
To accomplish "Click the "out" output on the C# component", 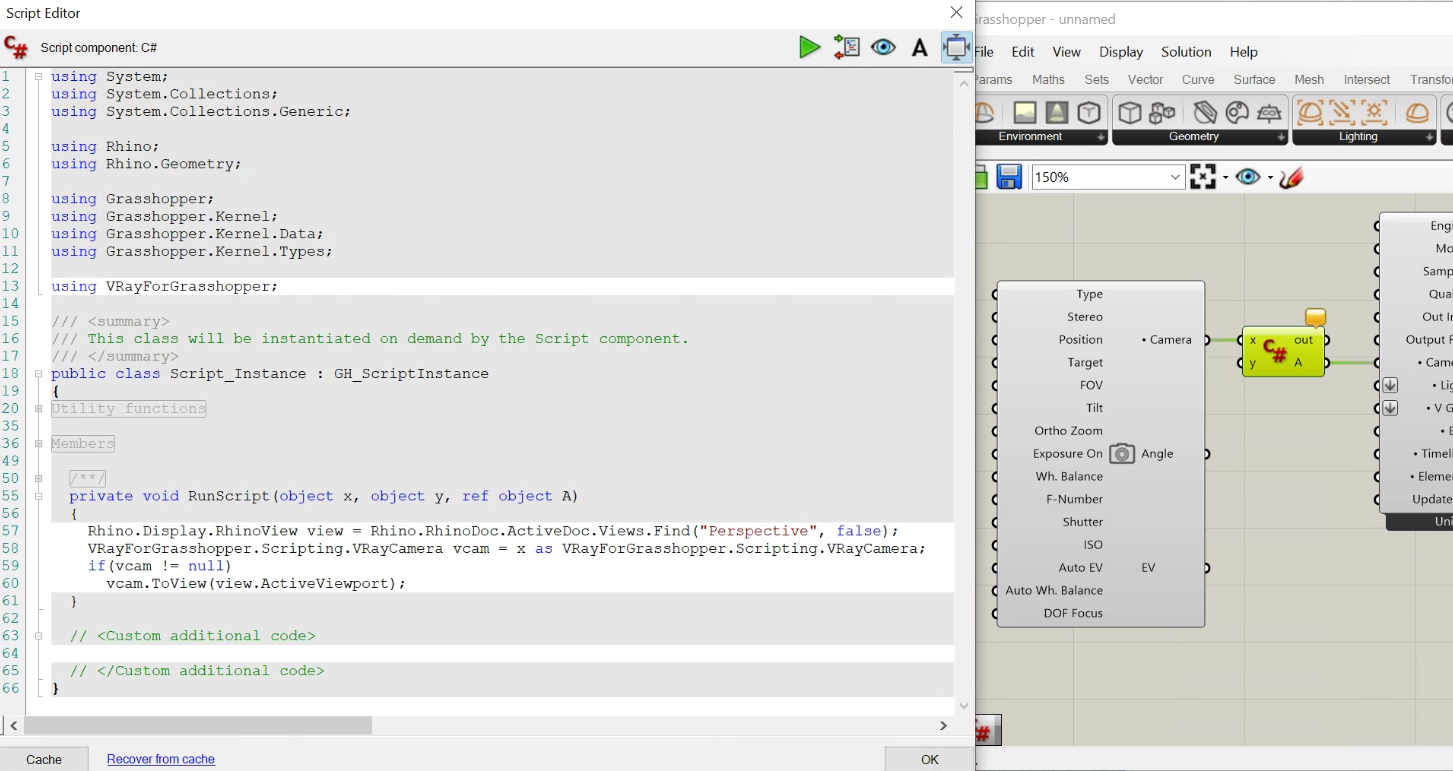I will [1304, 340].
